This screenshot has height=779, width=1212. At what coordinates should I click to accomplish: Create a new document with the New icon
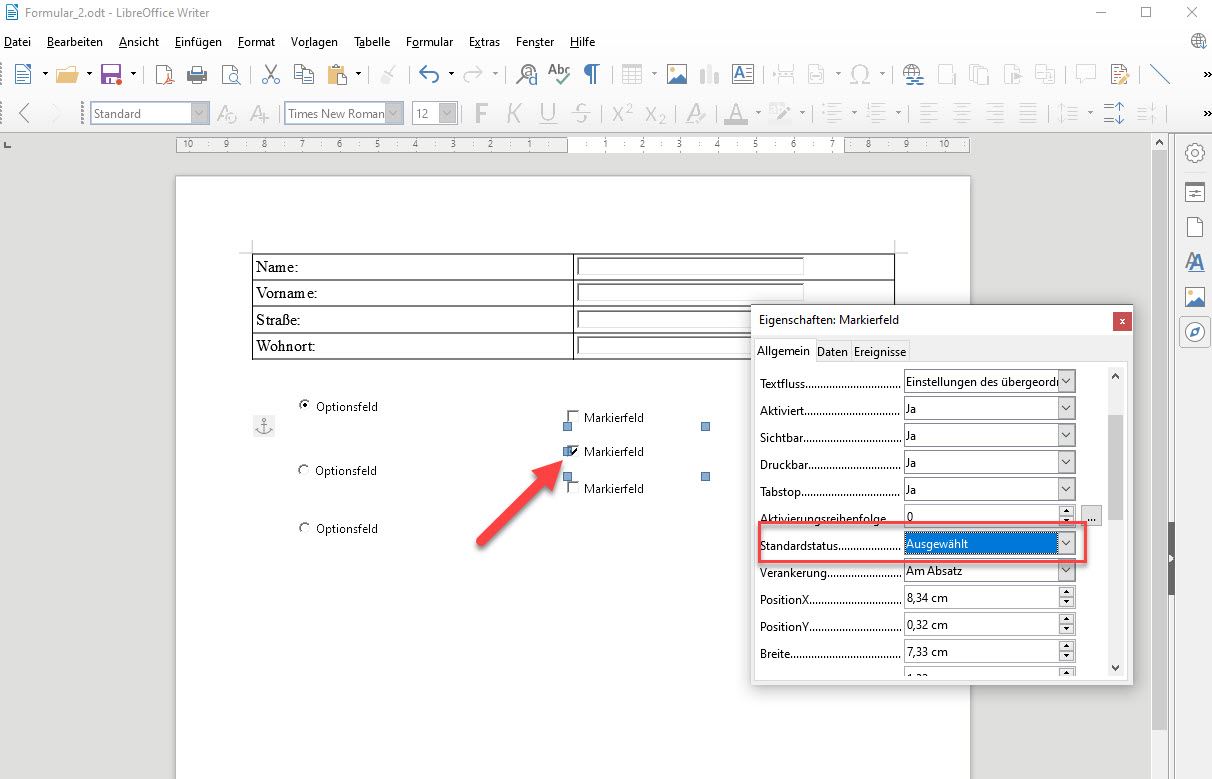(x=22, y=74)
